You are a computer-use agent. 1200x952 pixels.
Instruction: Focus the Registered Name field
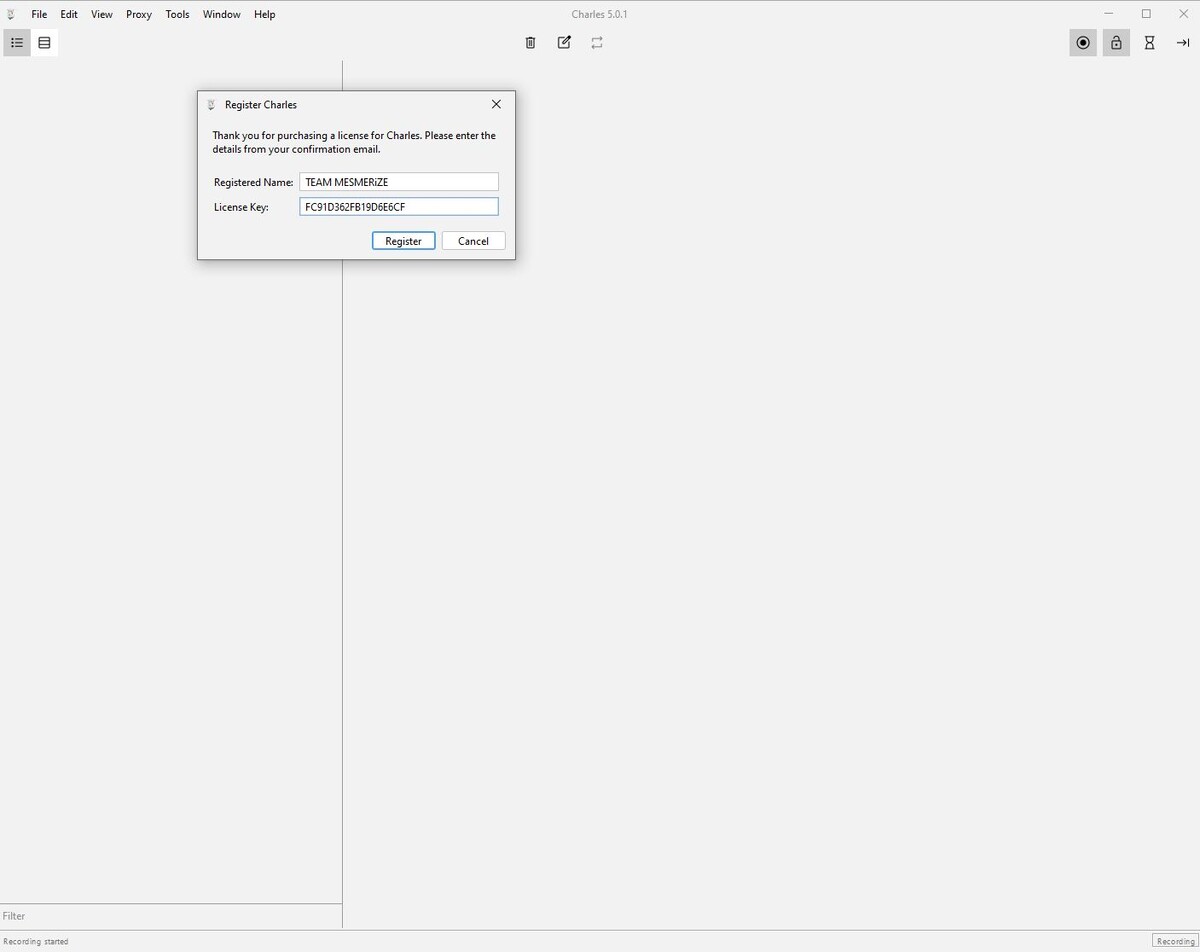click(x=399, y=182)
